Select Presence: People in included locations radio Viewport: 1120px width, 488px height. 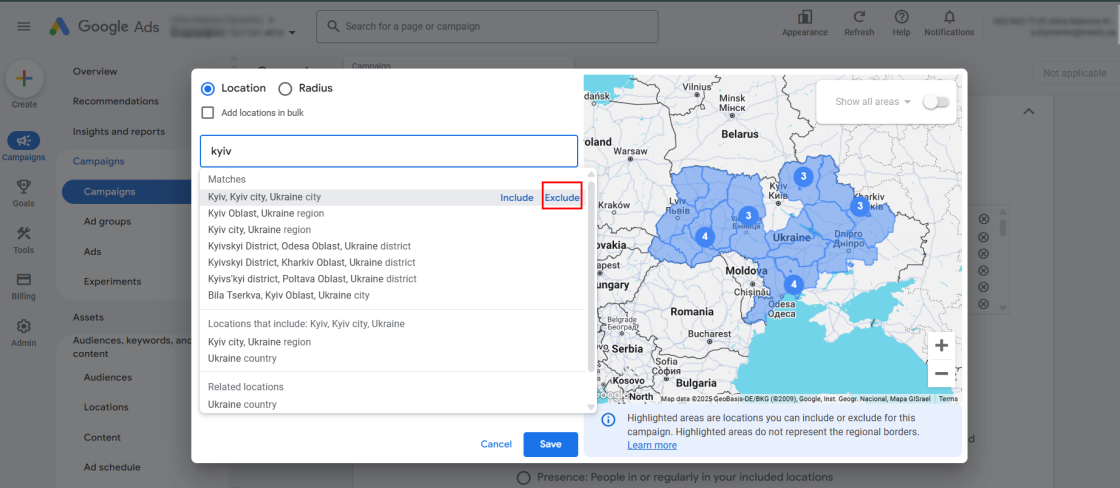524,477
